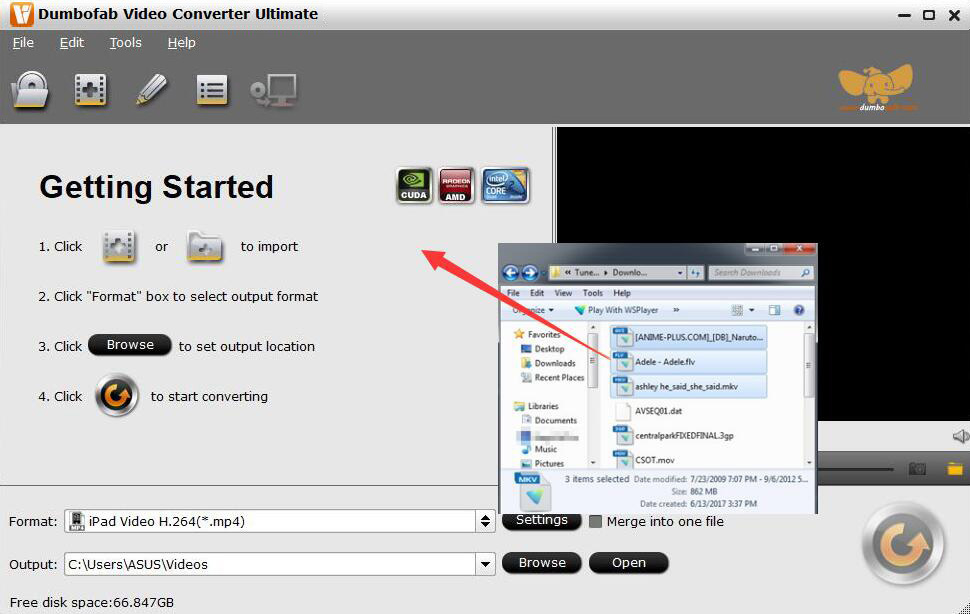The image size is (970, 614).
Task: Take a snapshot with the camera icon
Action: point(917,468)
